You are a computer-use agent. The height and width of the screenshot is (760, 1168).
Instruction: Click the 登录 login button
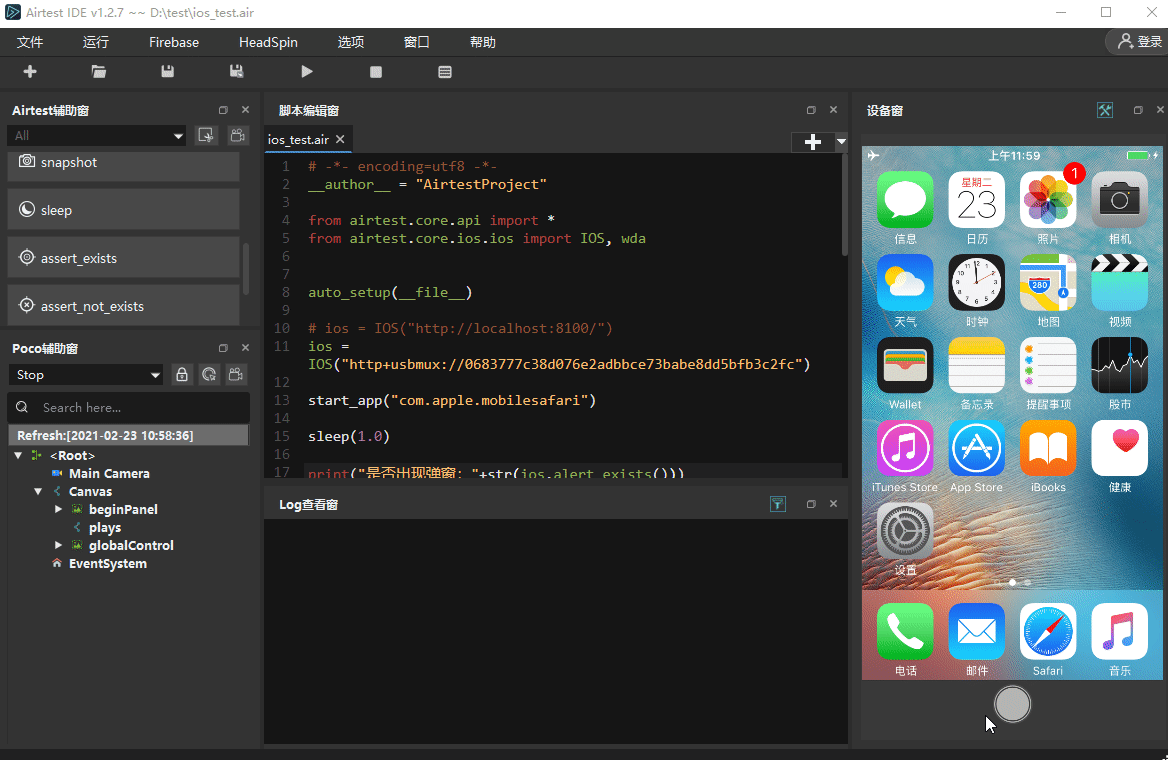pyautogui.click(x=1140, y=42)
